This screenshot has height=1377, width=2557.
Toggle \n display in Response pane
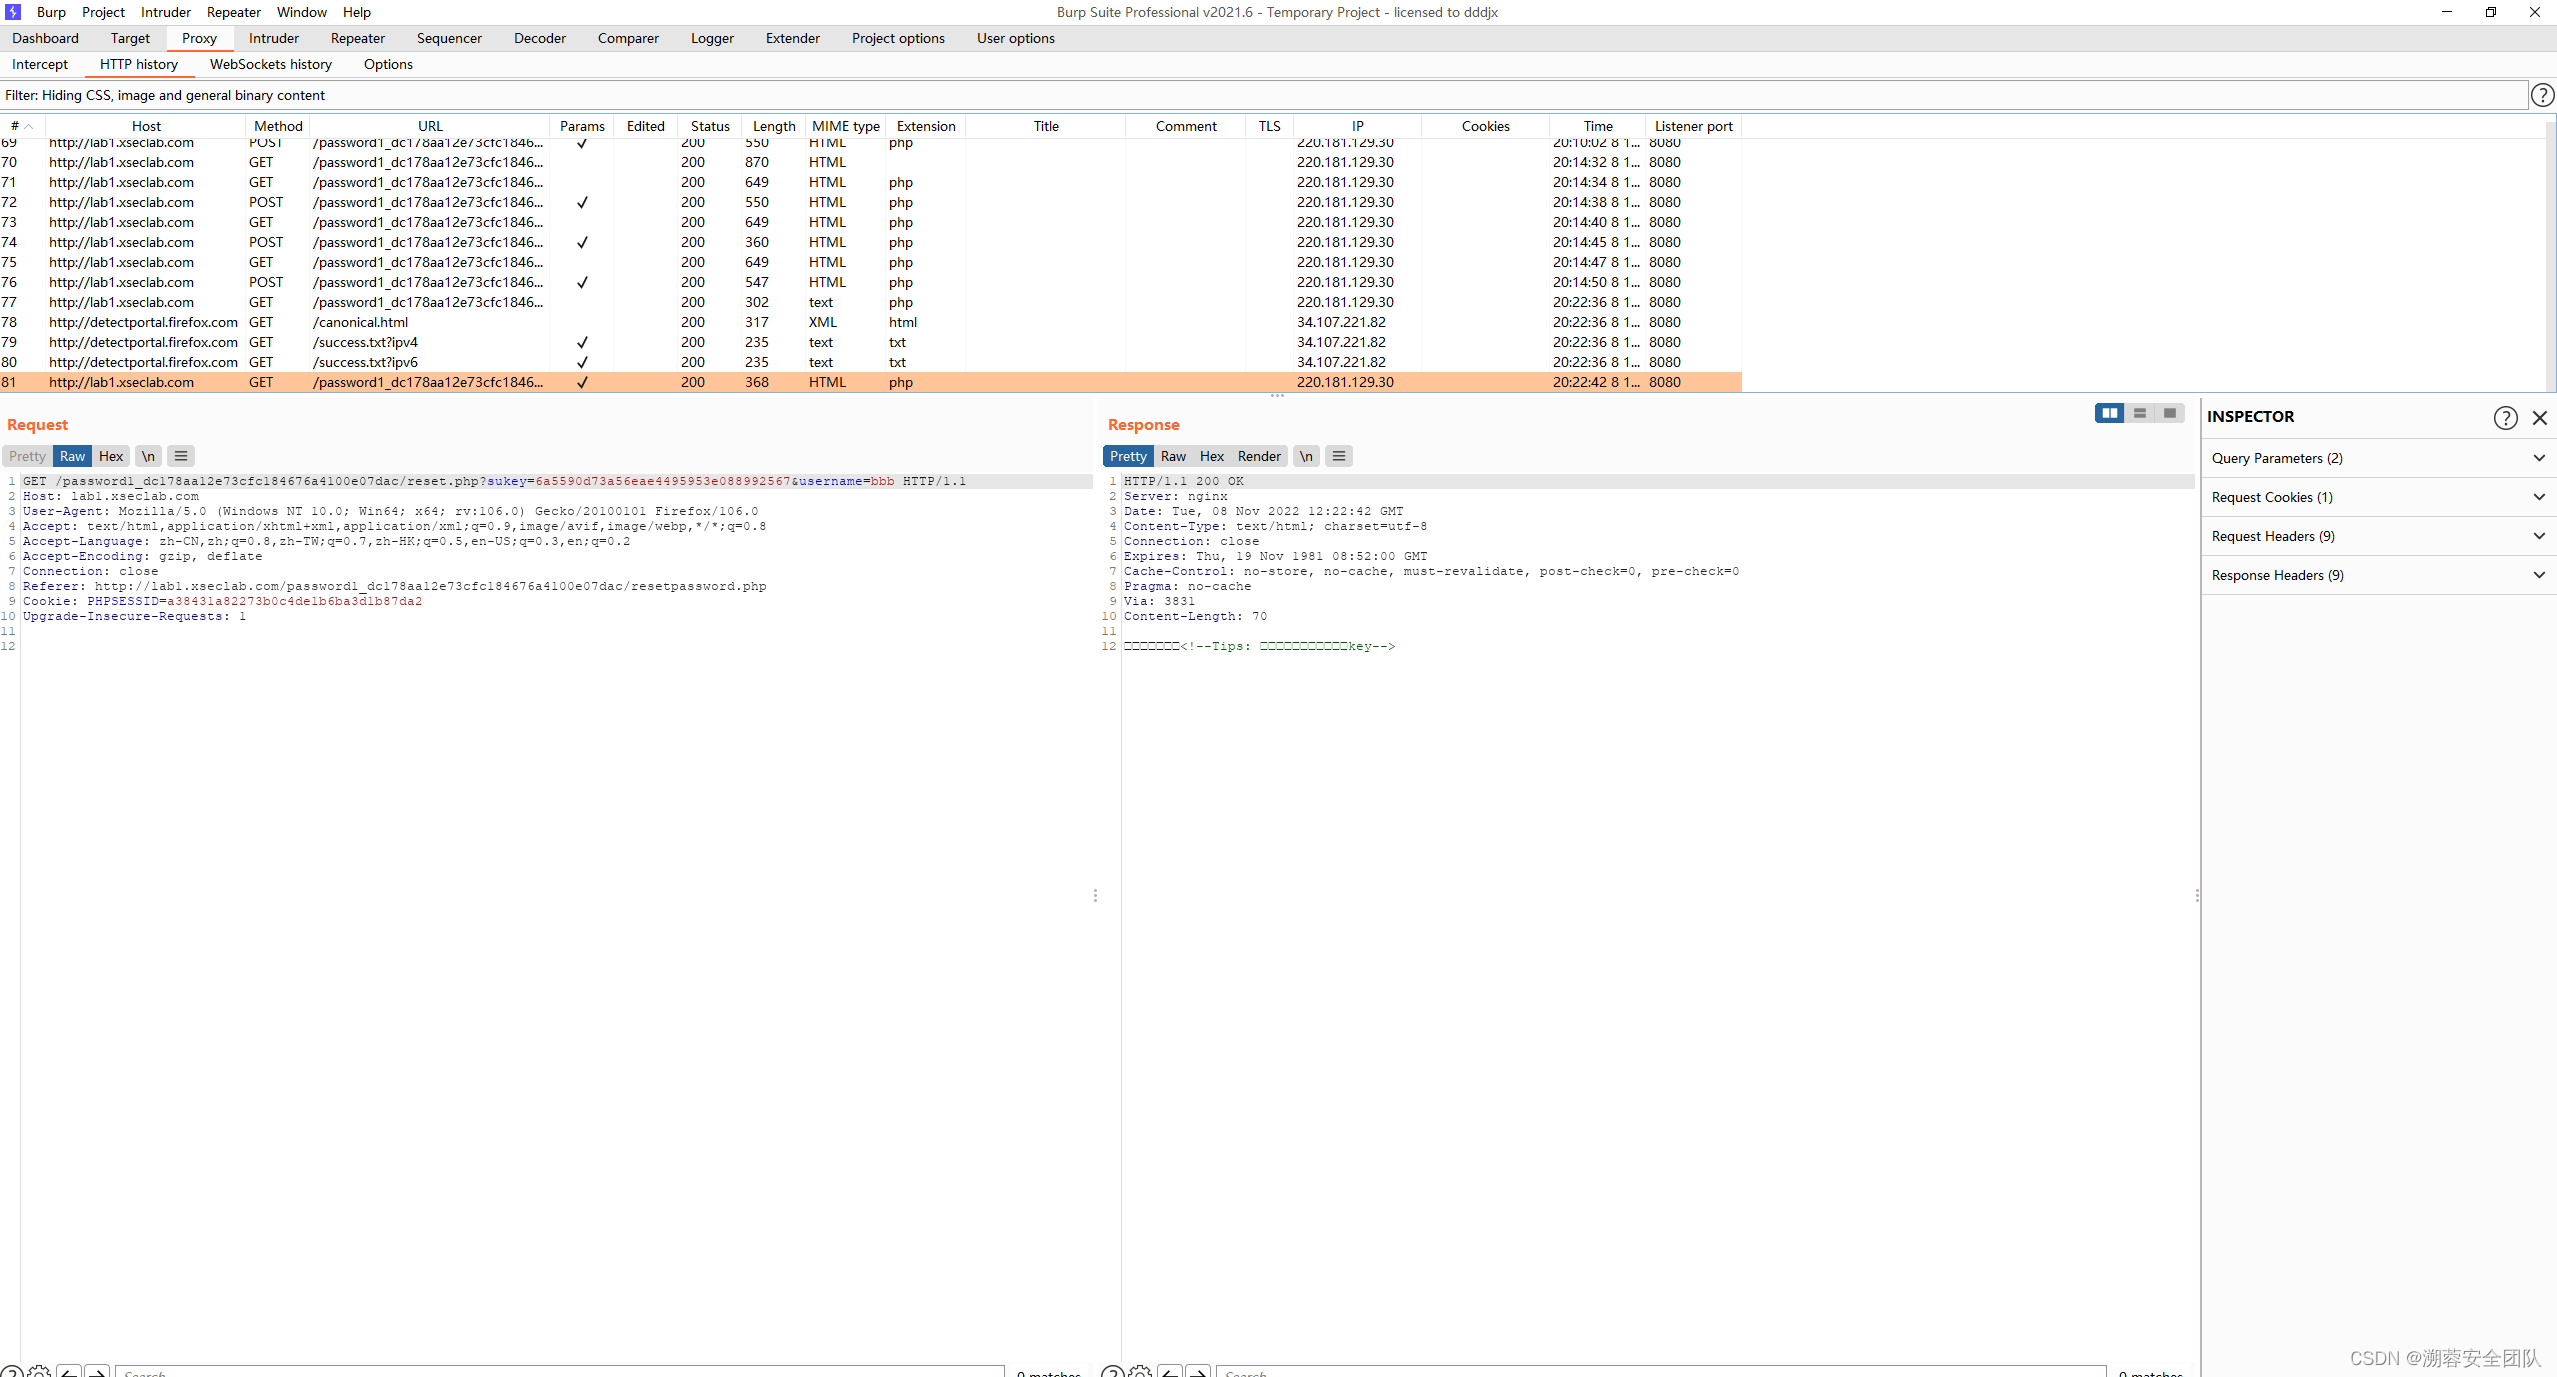[1306, 456]
